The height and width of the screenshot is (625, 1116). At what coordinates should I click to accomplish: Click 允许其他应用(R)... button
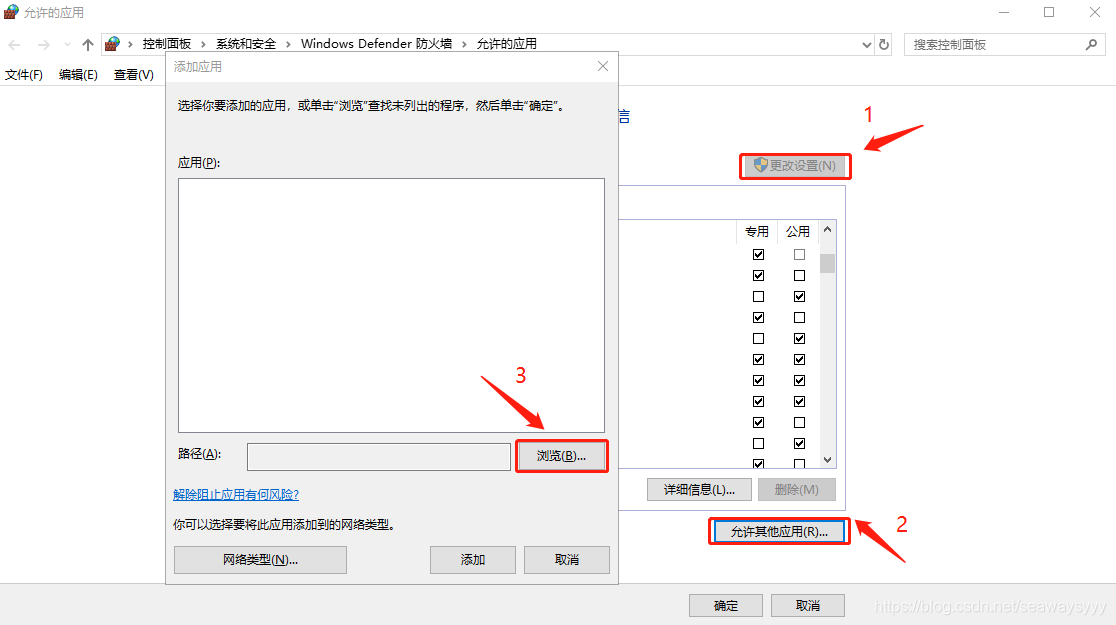(779, 532)
